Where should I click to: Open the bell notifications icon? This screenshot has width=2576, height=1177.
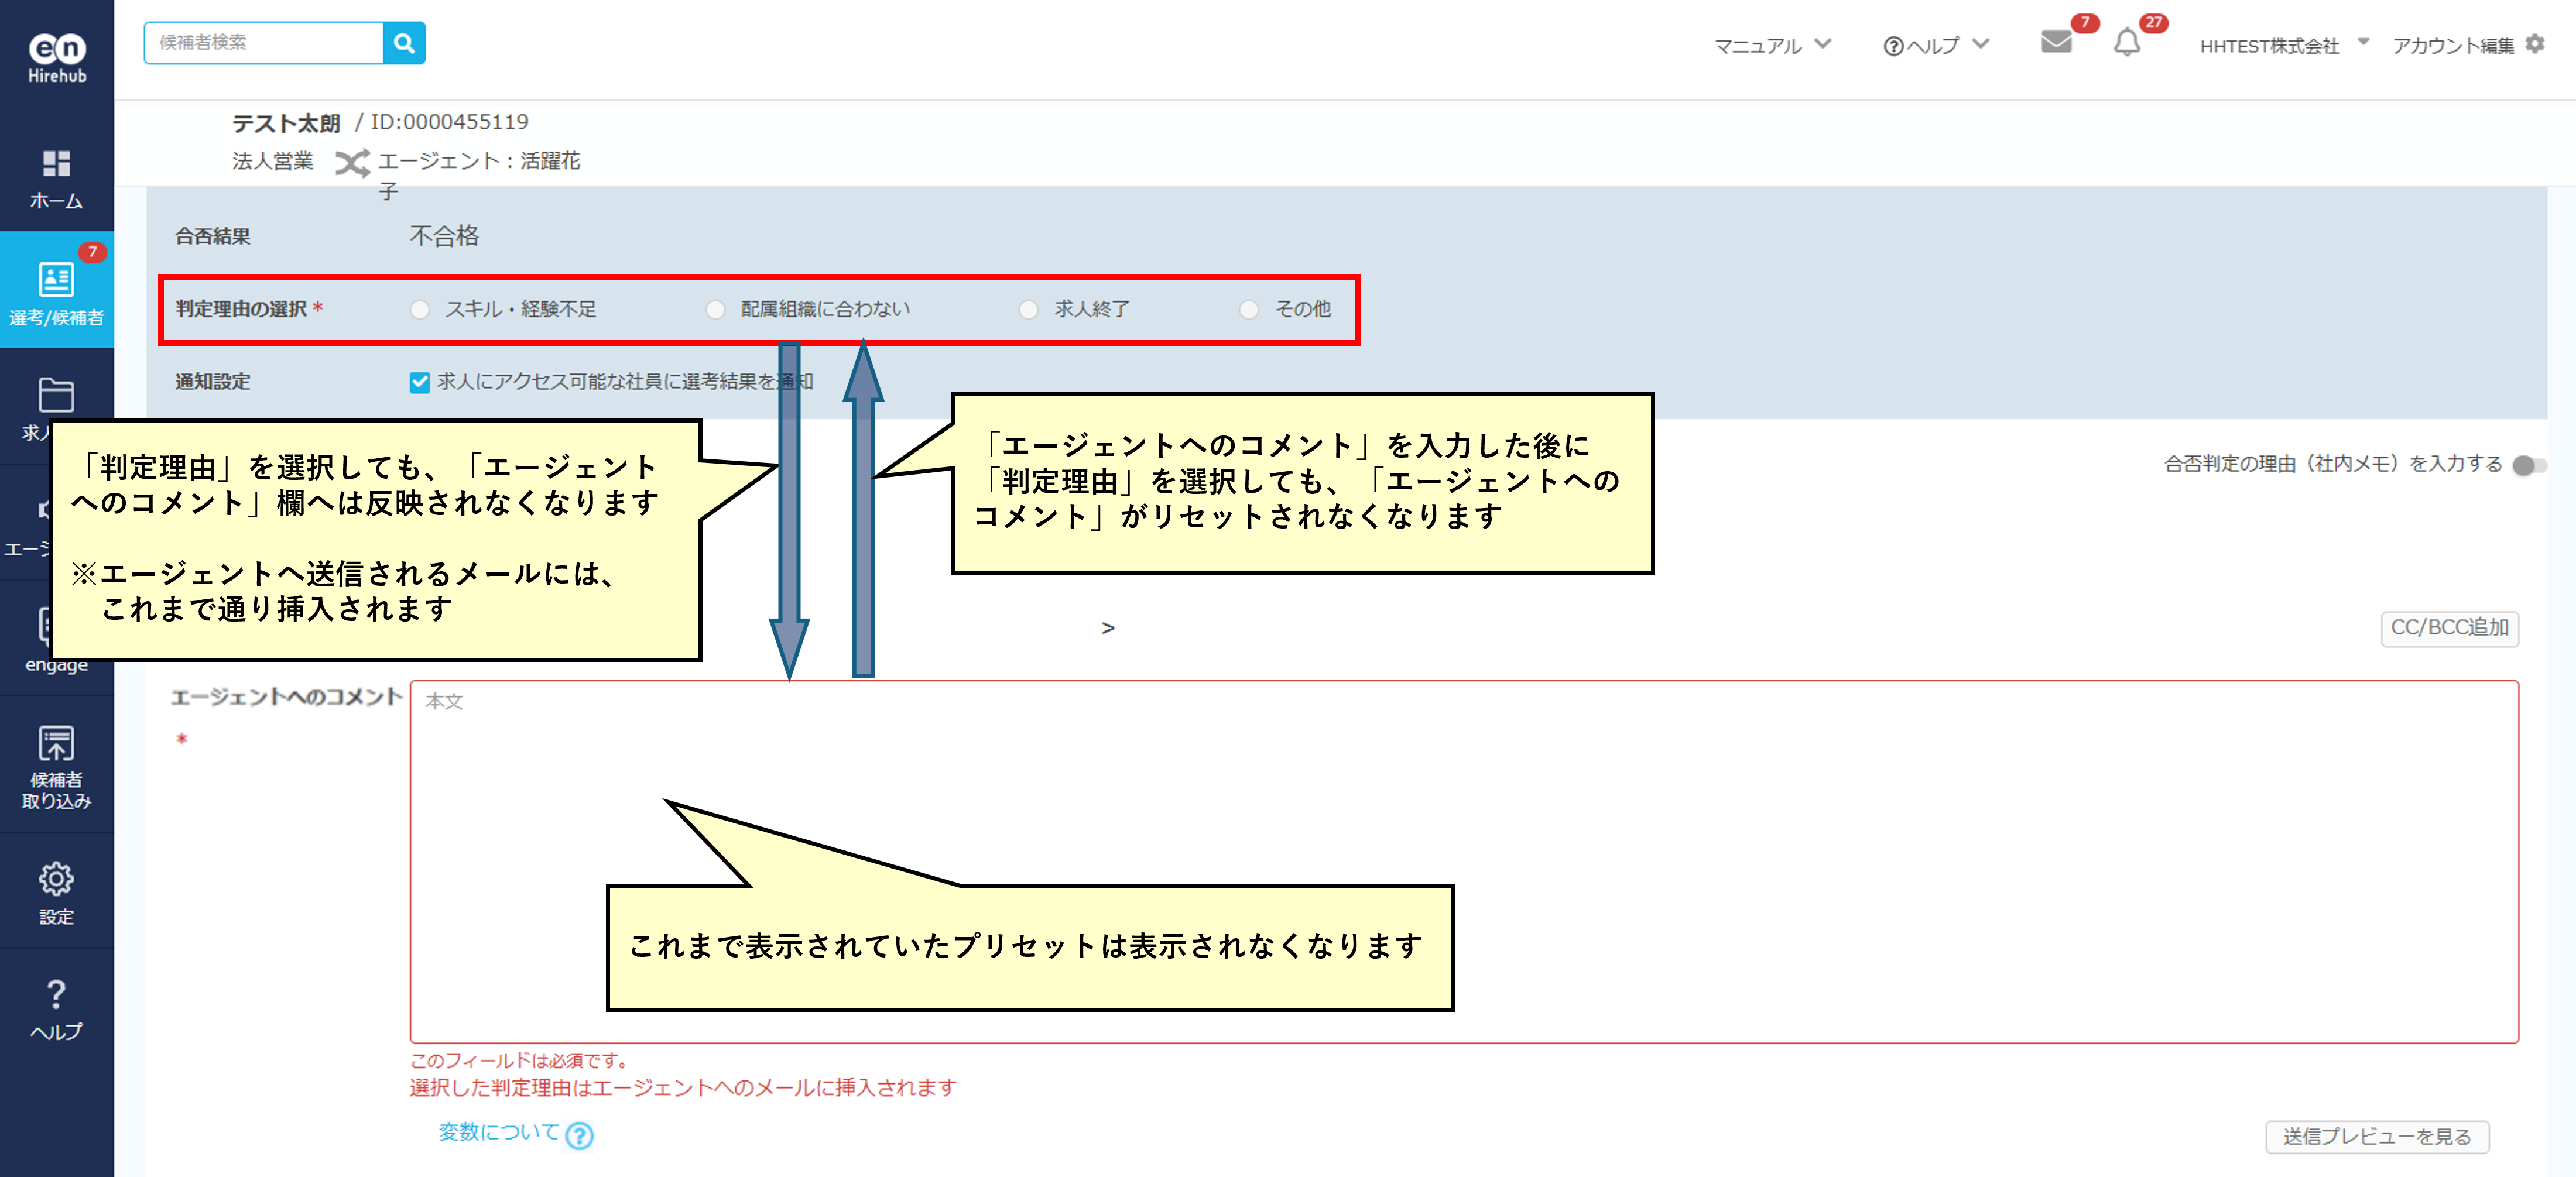click(2127, 43)
